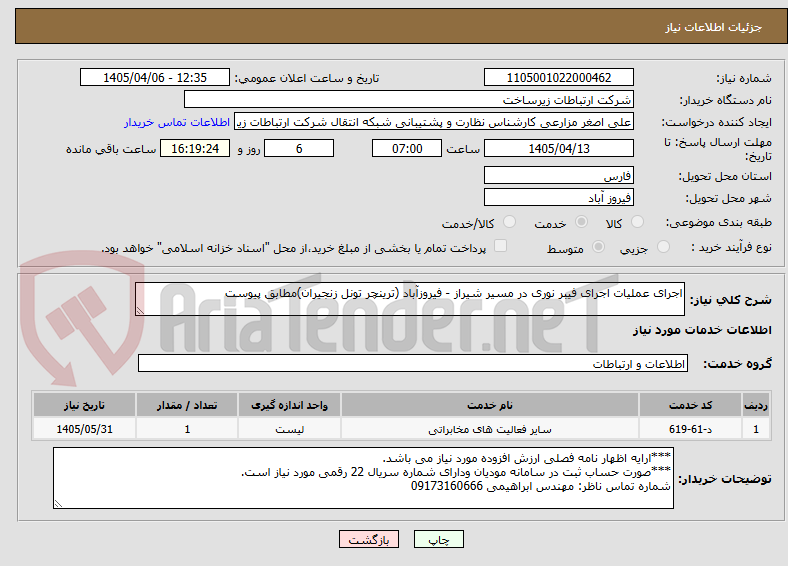Screen dimensions: 788x566
Task: Click the buyer name field شرکت ارتباطات زیرساخت
Action: (409, 100)
